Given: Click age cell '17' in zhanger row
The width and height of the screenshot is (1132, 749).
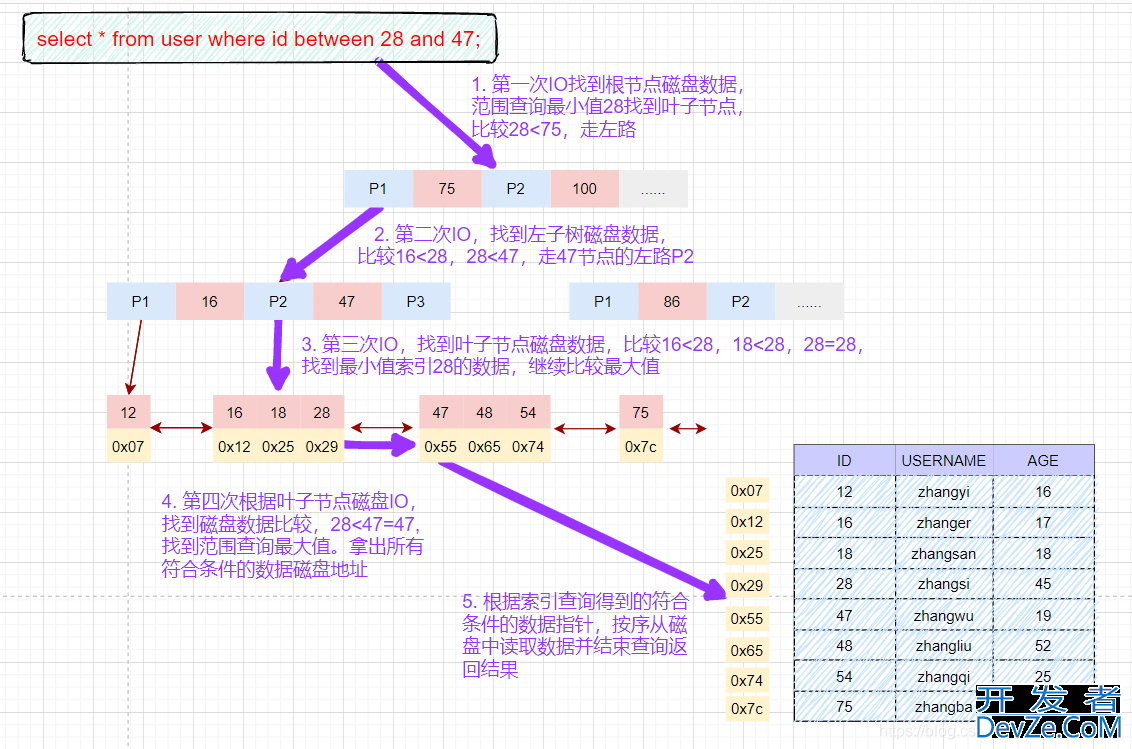Looking at the screenshot, I should point(1043,522).
